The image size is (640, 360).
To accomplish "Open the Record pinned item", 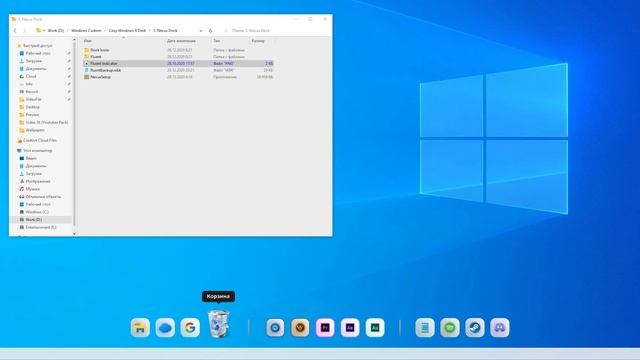I will click(x=31, y=92).
